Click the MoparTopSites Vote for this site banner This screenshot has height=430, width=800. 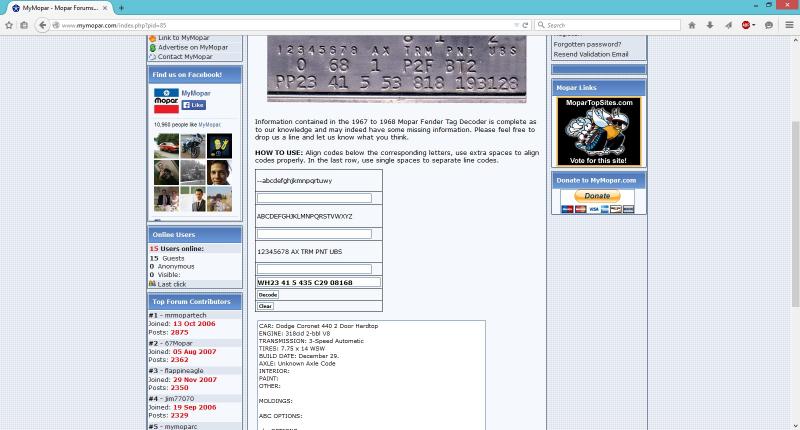[x=599, y=131]
